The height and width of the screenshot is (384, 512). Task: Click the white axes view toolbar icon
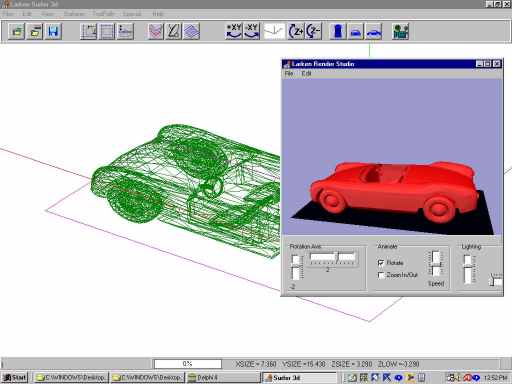(x=274, y=32)
